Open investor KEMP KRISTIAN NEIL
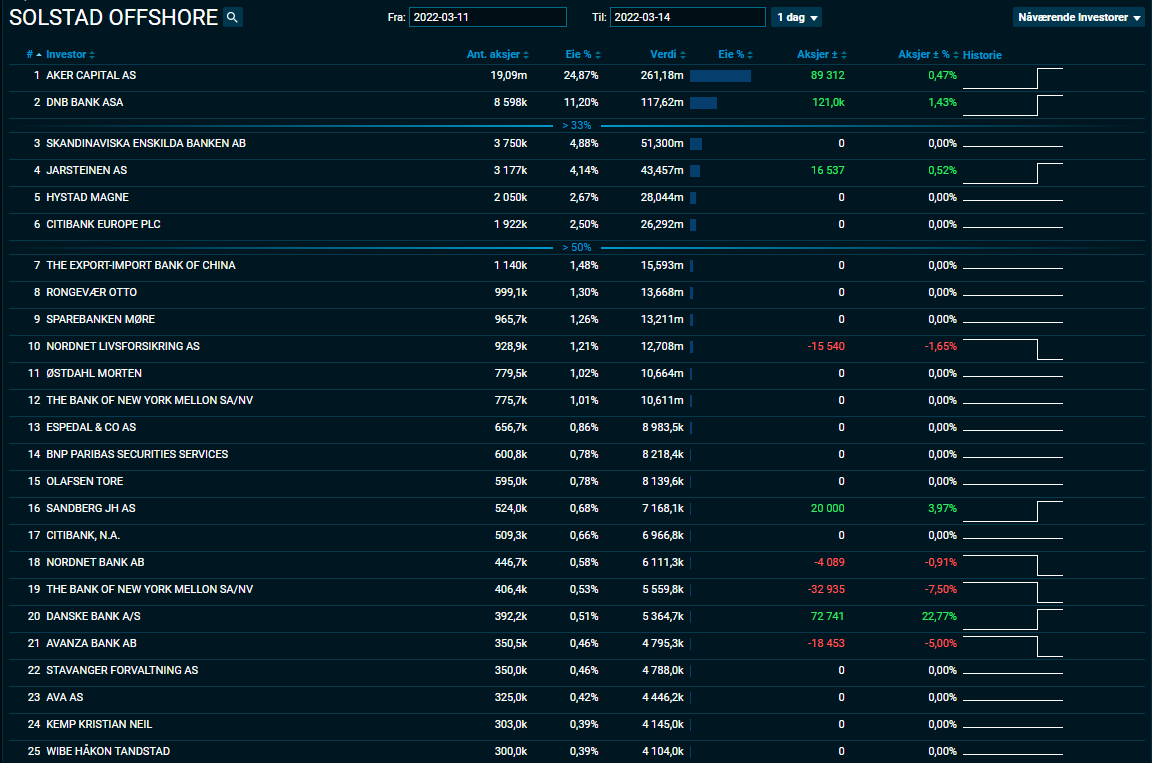This screenshot has width=1152, height=763. (x=99, y=724)
